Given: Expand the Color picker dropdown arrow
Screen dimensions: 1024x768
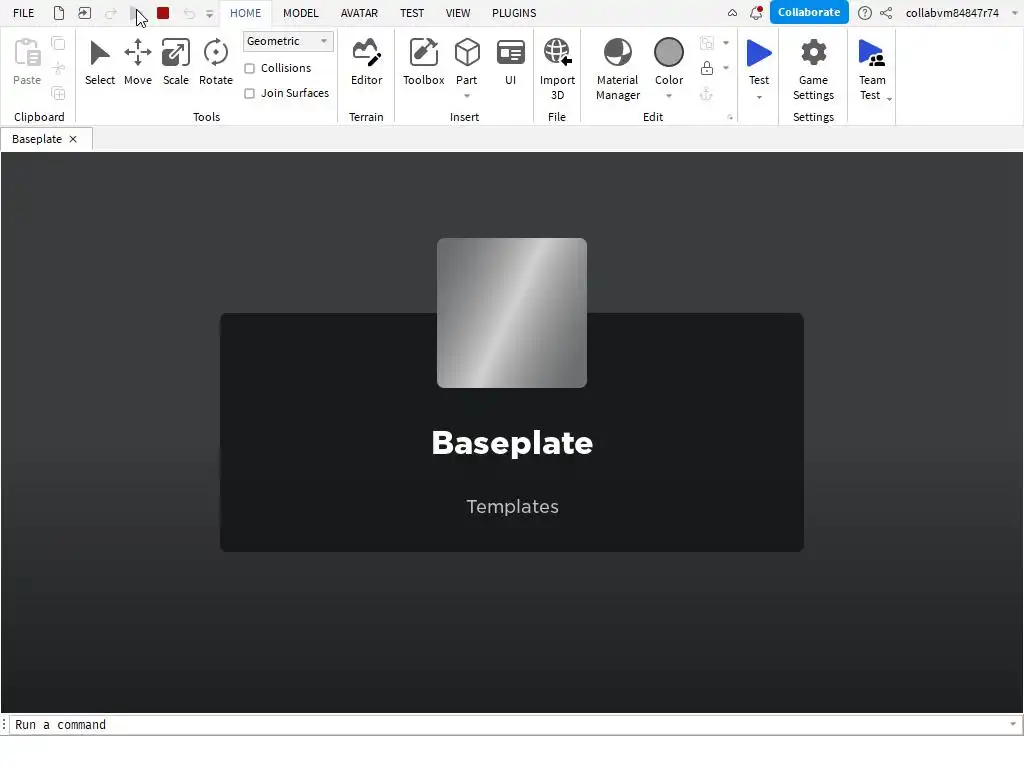Looking at the screenshot, I should click(x=669, y=97).
